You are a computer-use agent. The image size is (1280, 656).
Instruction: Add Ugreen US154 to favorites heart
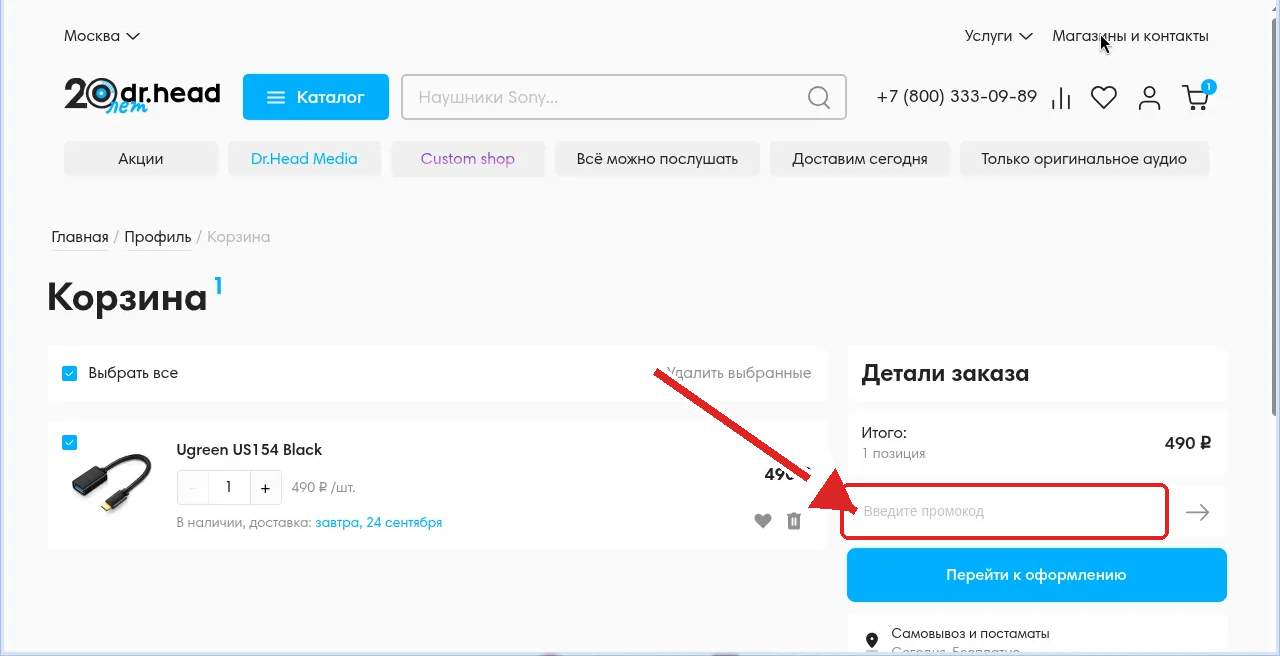(x=763, y=521)
